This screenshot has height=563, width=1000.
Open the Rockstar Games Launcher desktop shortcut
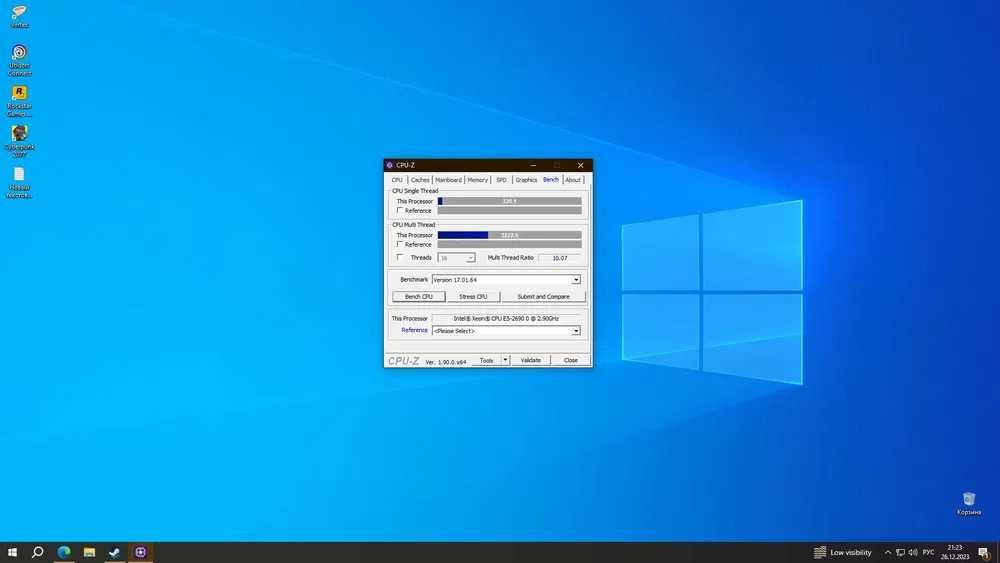tap(19, 101)
